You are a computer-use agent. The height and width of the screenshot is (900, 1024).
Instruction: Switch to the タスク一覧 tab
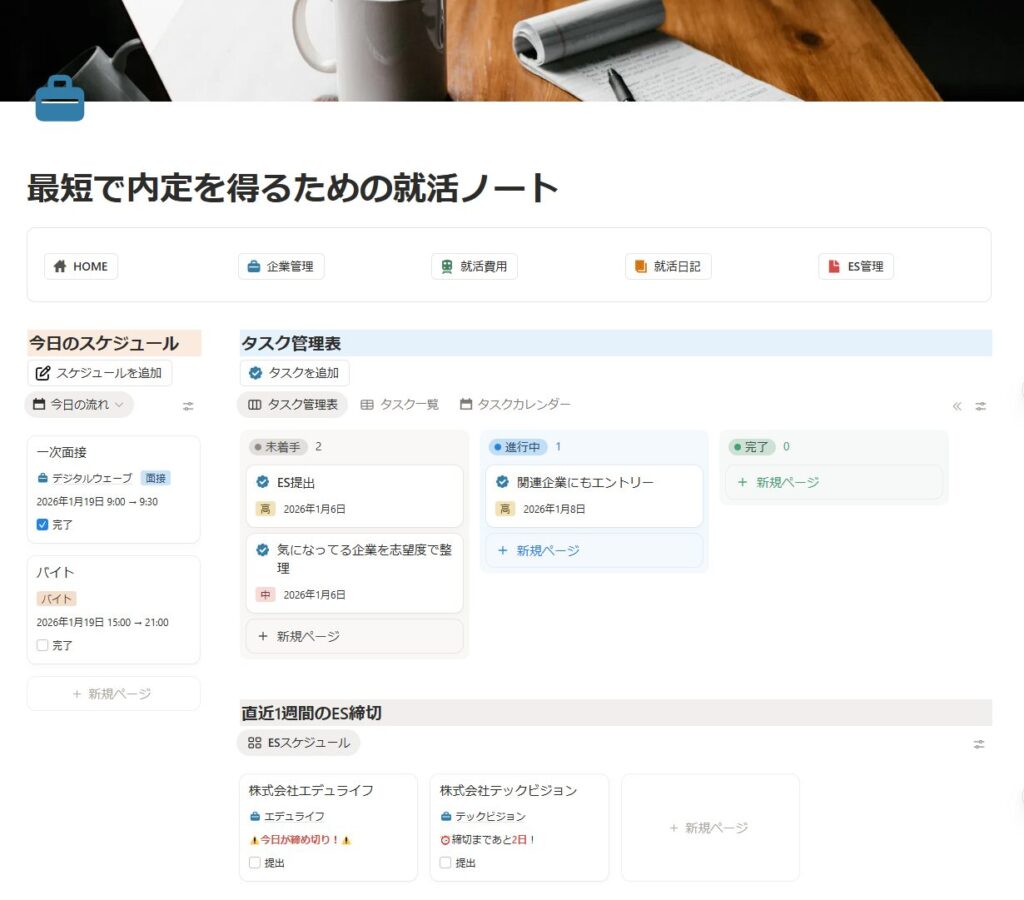(x=404, y=405)
